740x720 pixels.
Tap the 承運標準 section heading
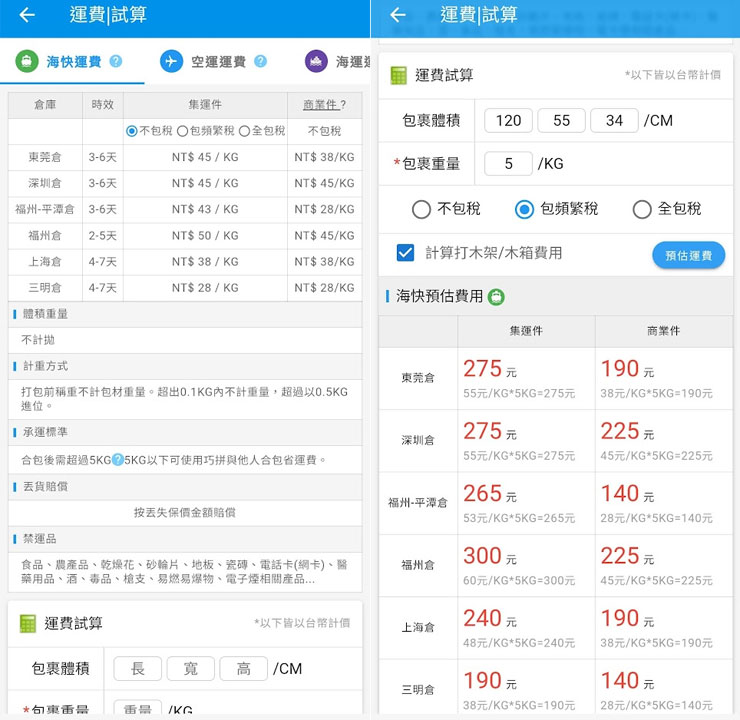coord(46,432)
